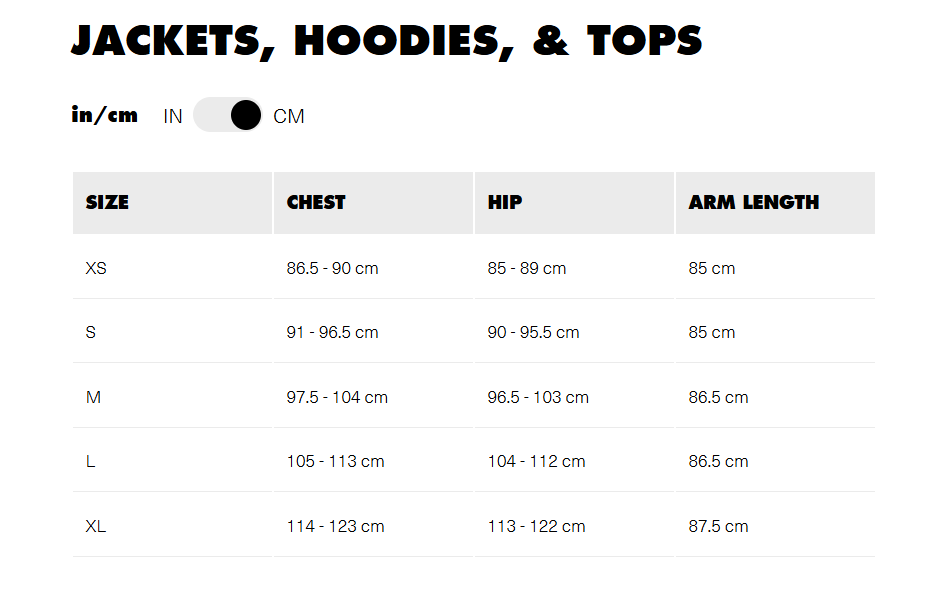Image resolution: width=926 pixels, height=606 pixels.
Task: Click the L hip value 104 - 112 cm
Action: 537,461
